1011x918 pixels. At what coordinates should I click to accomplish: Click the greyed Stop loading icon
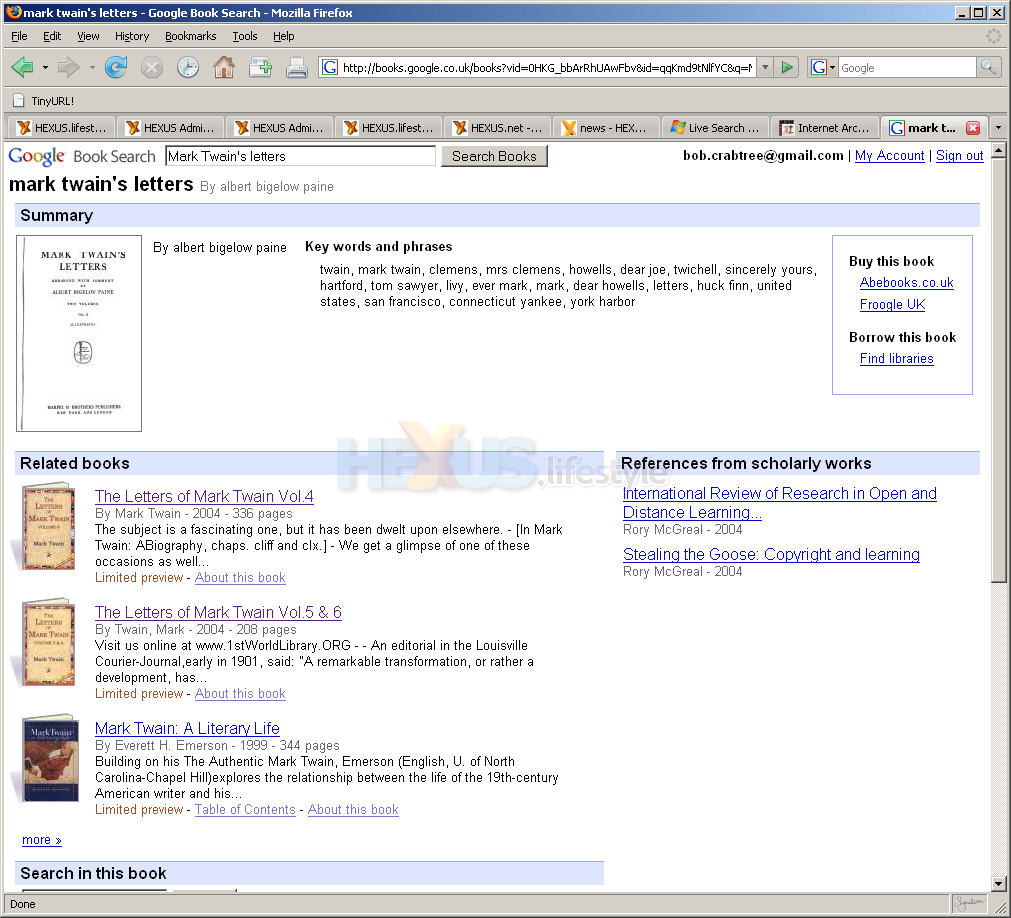152,67
